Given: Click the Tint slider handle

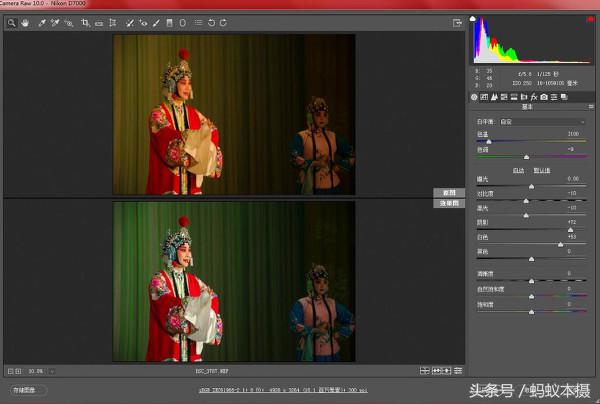Looking at the screenshot, I should (x=527, y=157).
